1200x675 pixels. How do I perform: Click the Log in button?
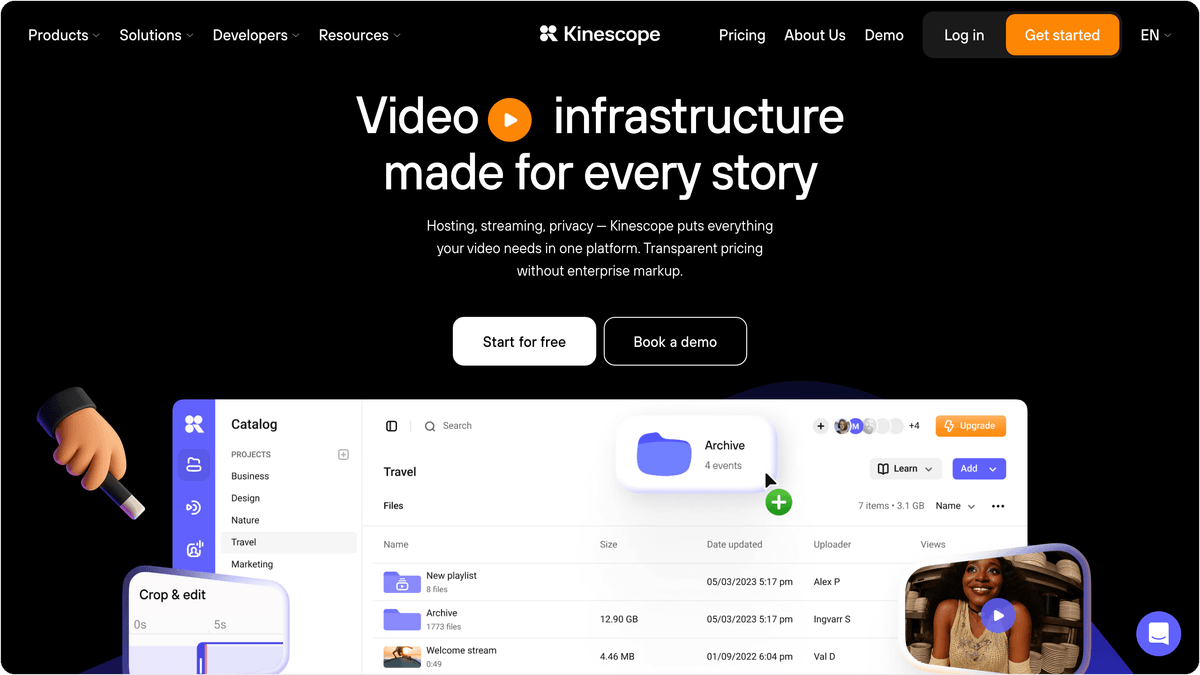pyautogui.click(x=964, y=35)
